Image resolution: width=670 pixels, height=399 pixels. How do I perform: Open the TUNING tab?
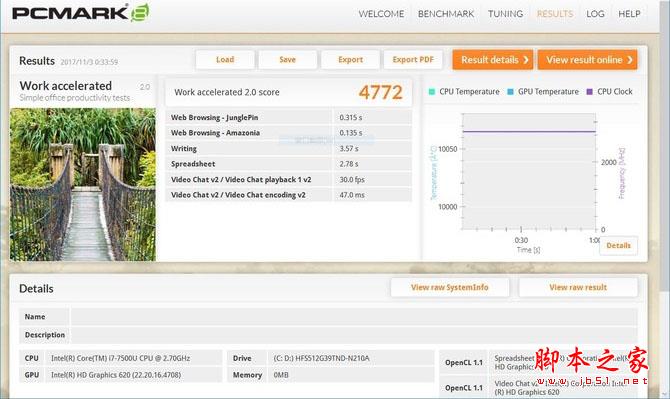pos(505,14)
